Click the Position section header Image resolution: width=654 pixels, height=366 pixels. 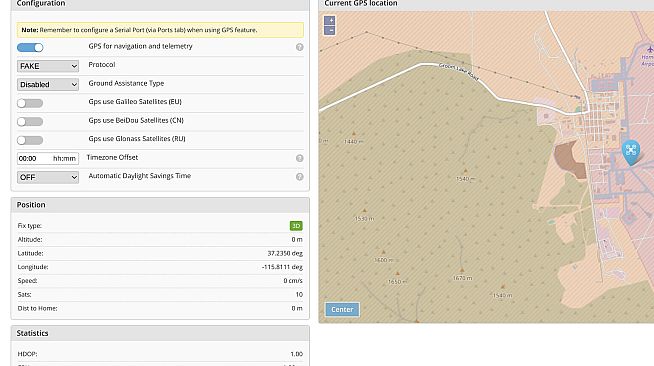(x=160, y=205)
